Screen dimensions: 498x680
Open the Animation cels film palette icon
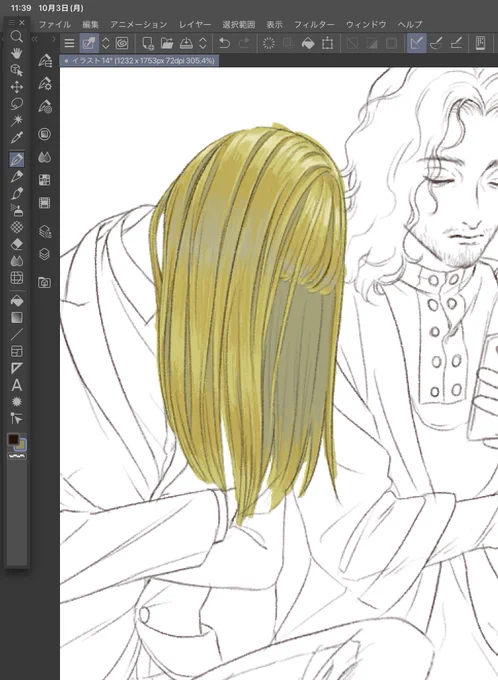click(45, 203)
